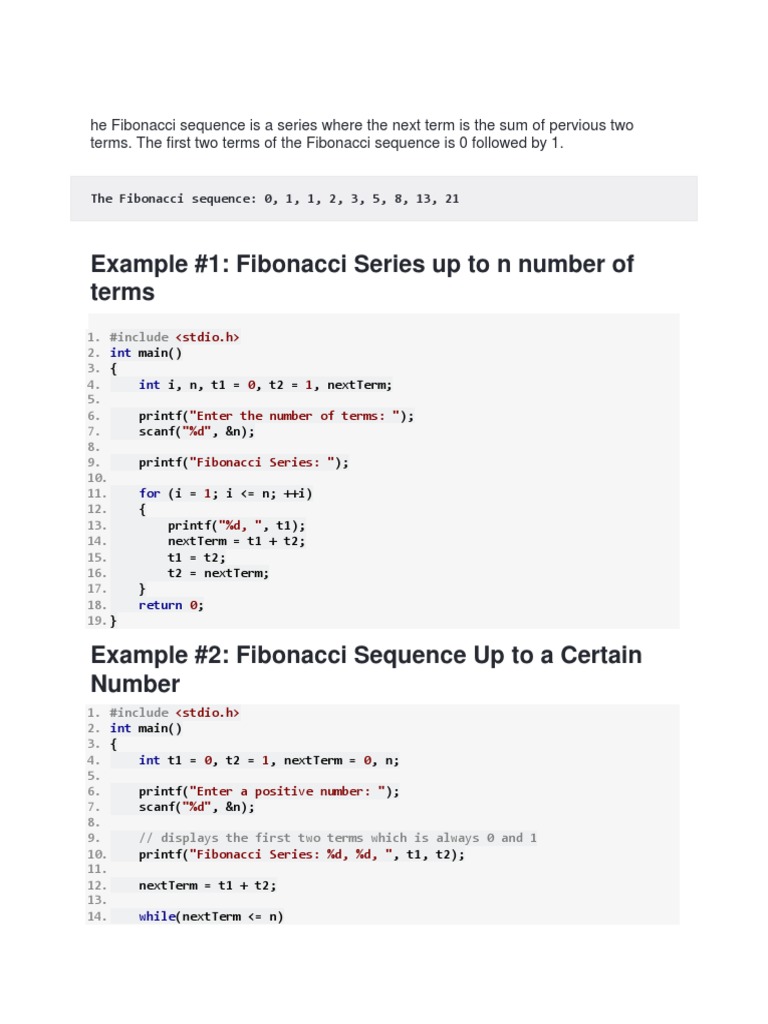Click the "t2 = nextTerm;" line
Viewport: 768px width, 1024px height.
(219, 573)
